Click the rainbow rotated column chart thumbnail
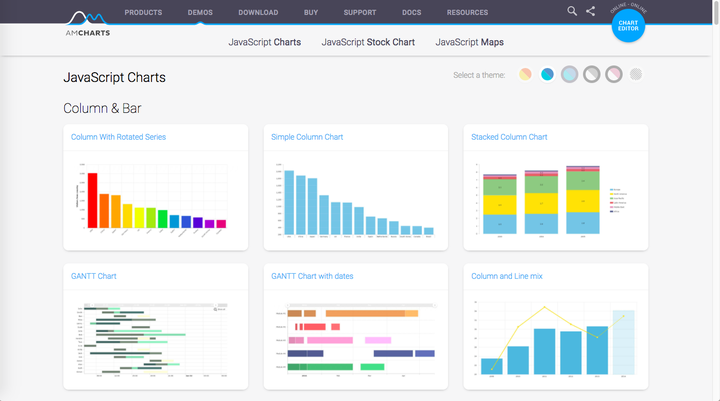This screenshot has height=401, width=720. click(152, 199)
